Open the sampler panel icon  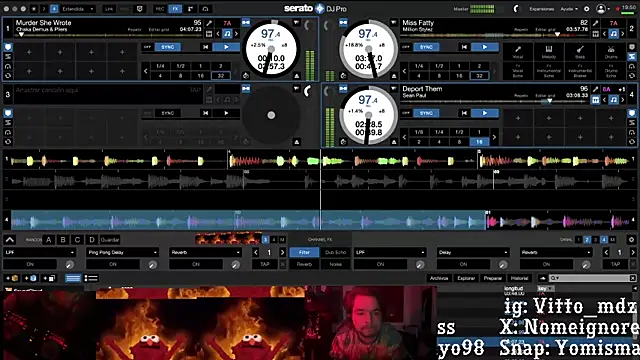pyautogui.click(x=191, y=9)
